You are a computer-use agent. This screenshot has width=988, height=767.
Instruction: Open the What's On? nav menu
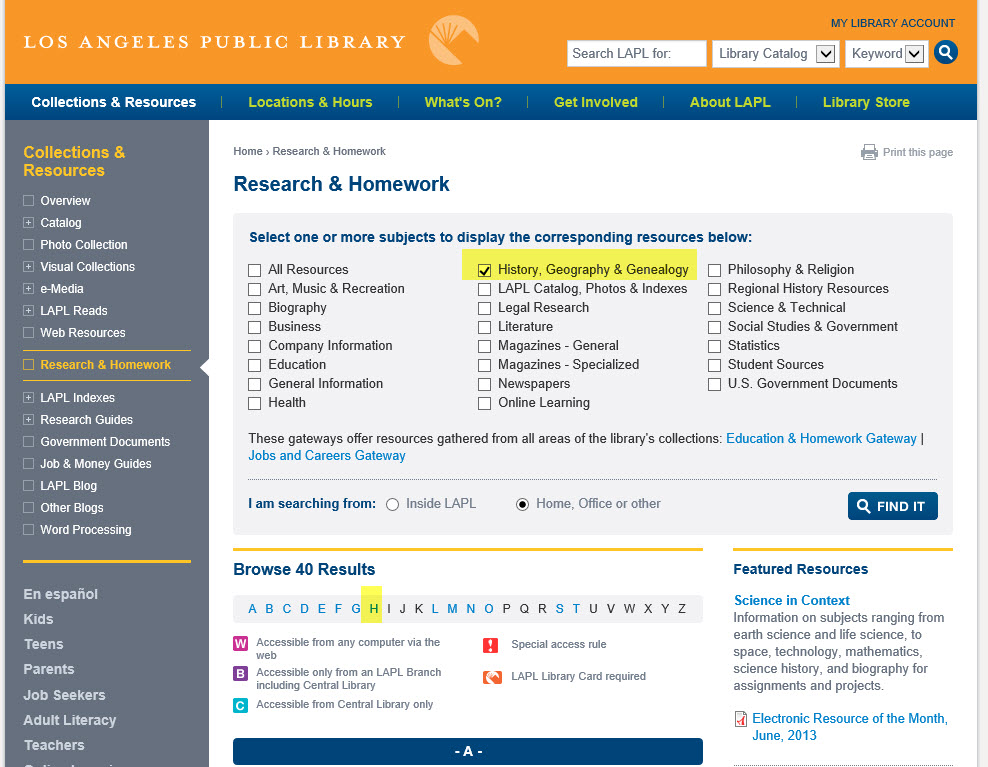click(463, 102)
